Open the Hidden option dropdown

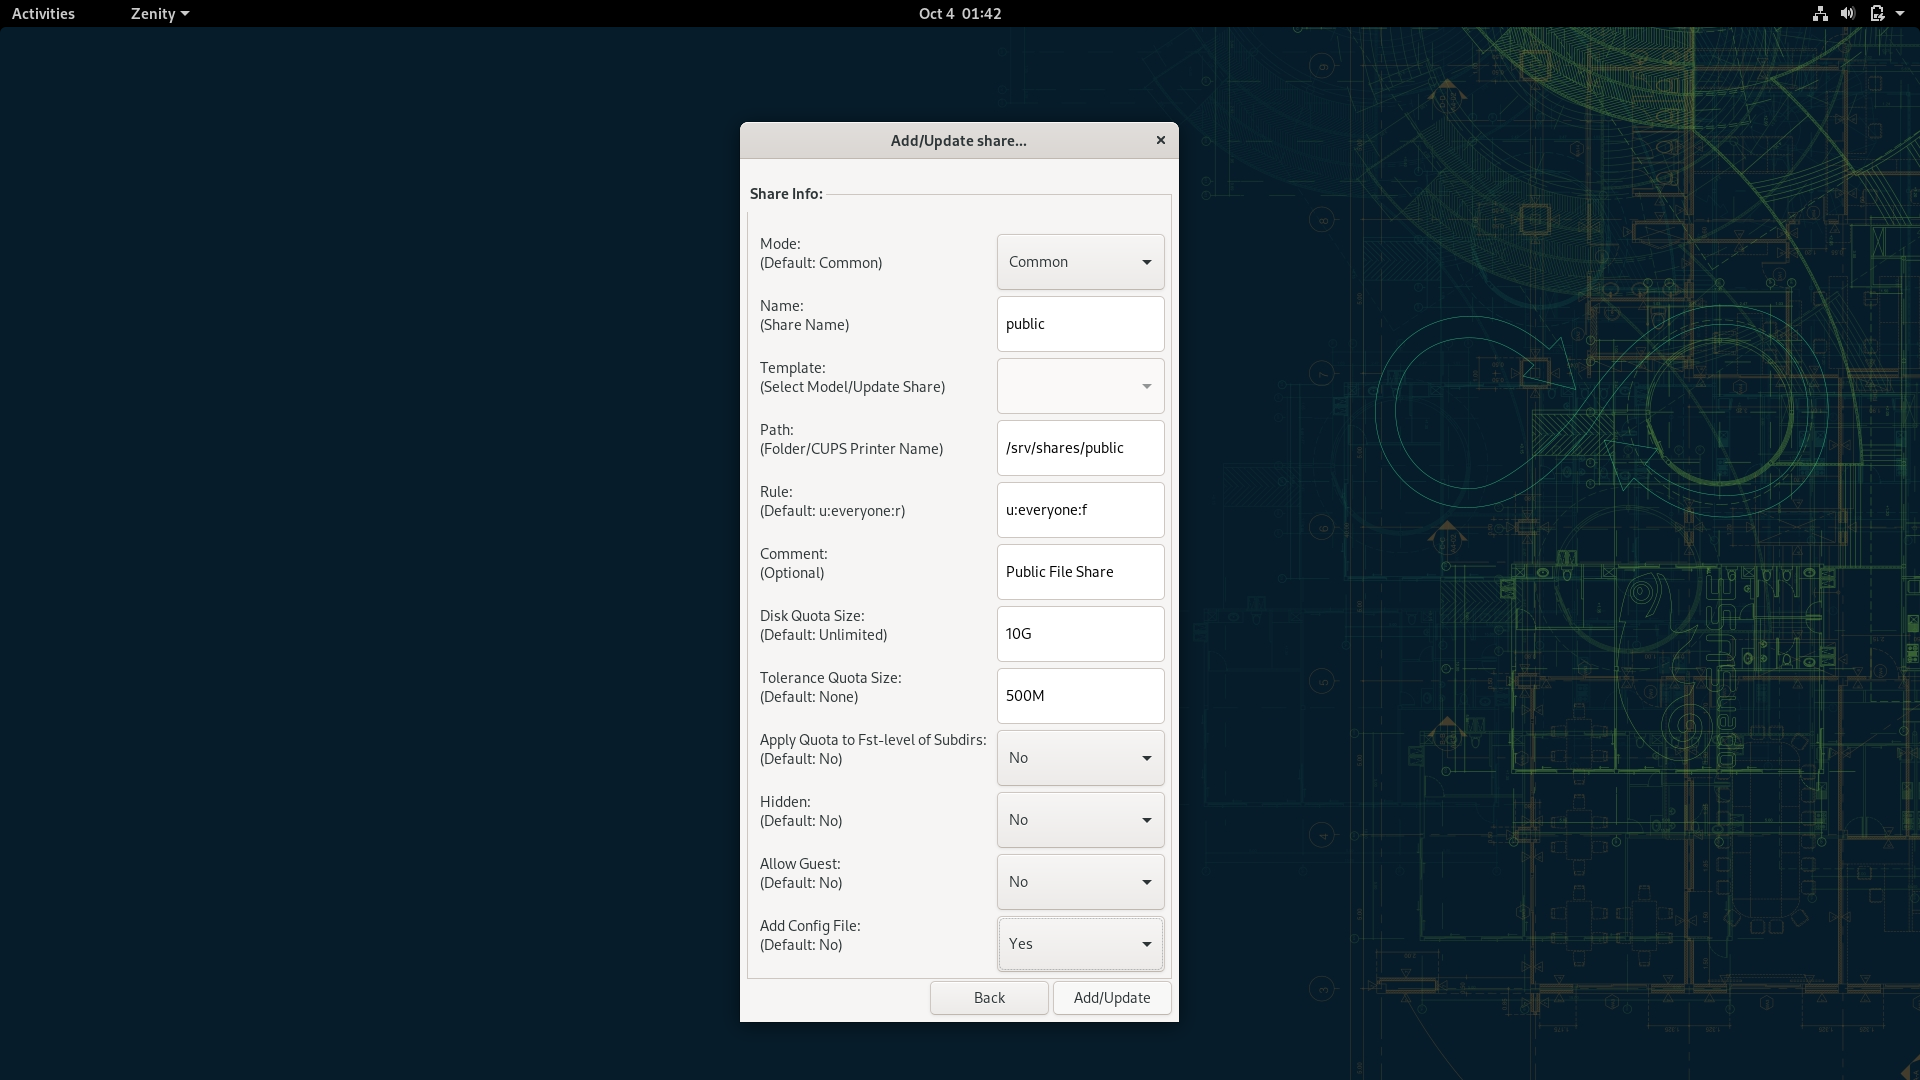(x=1080, y=820)
